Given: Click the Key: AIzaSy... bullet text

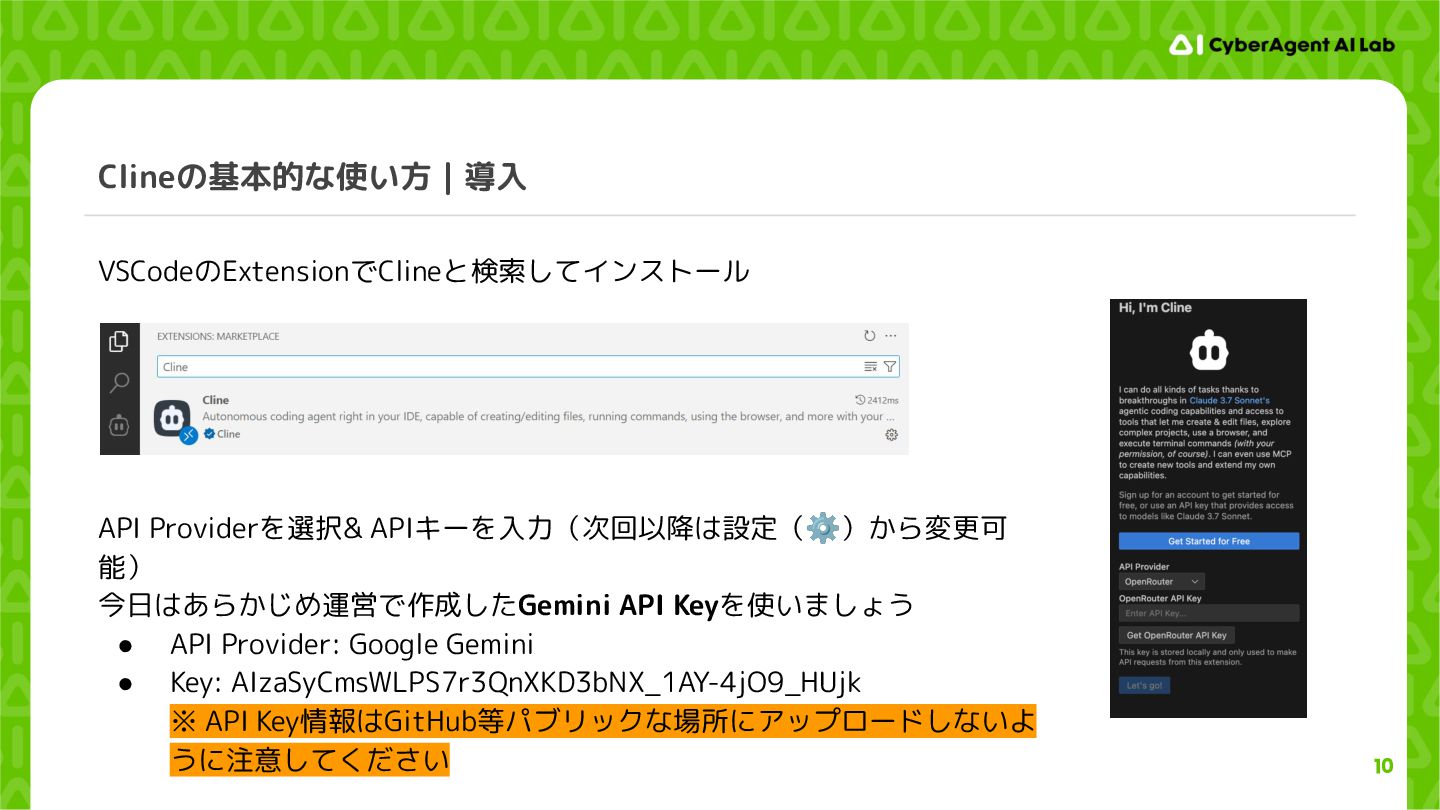Looking at the screenshot, I should tap(515, 682).
